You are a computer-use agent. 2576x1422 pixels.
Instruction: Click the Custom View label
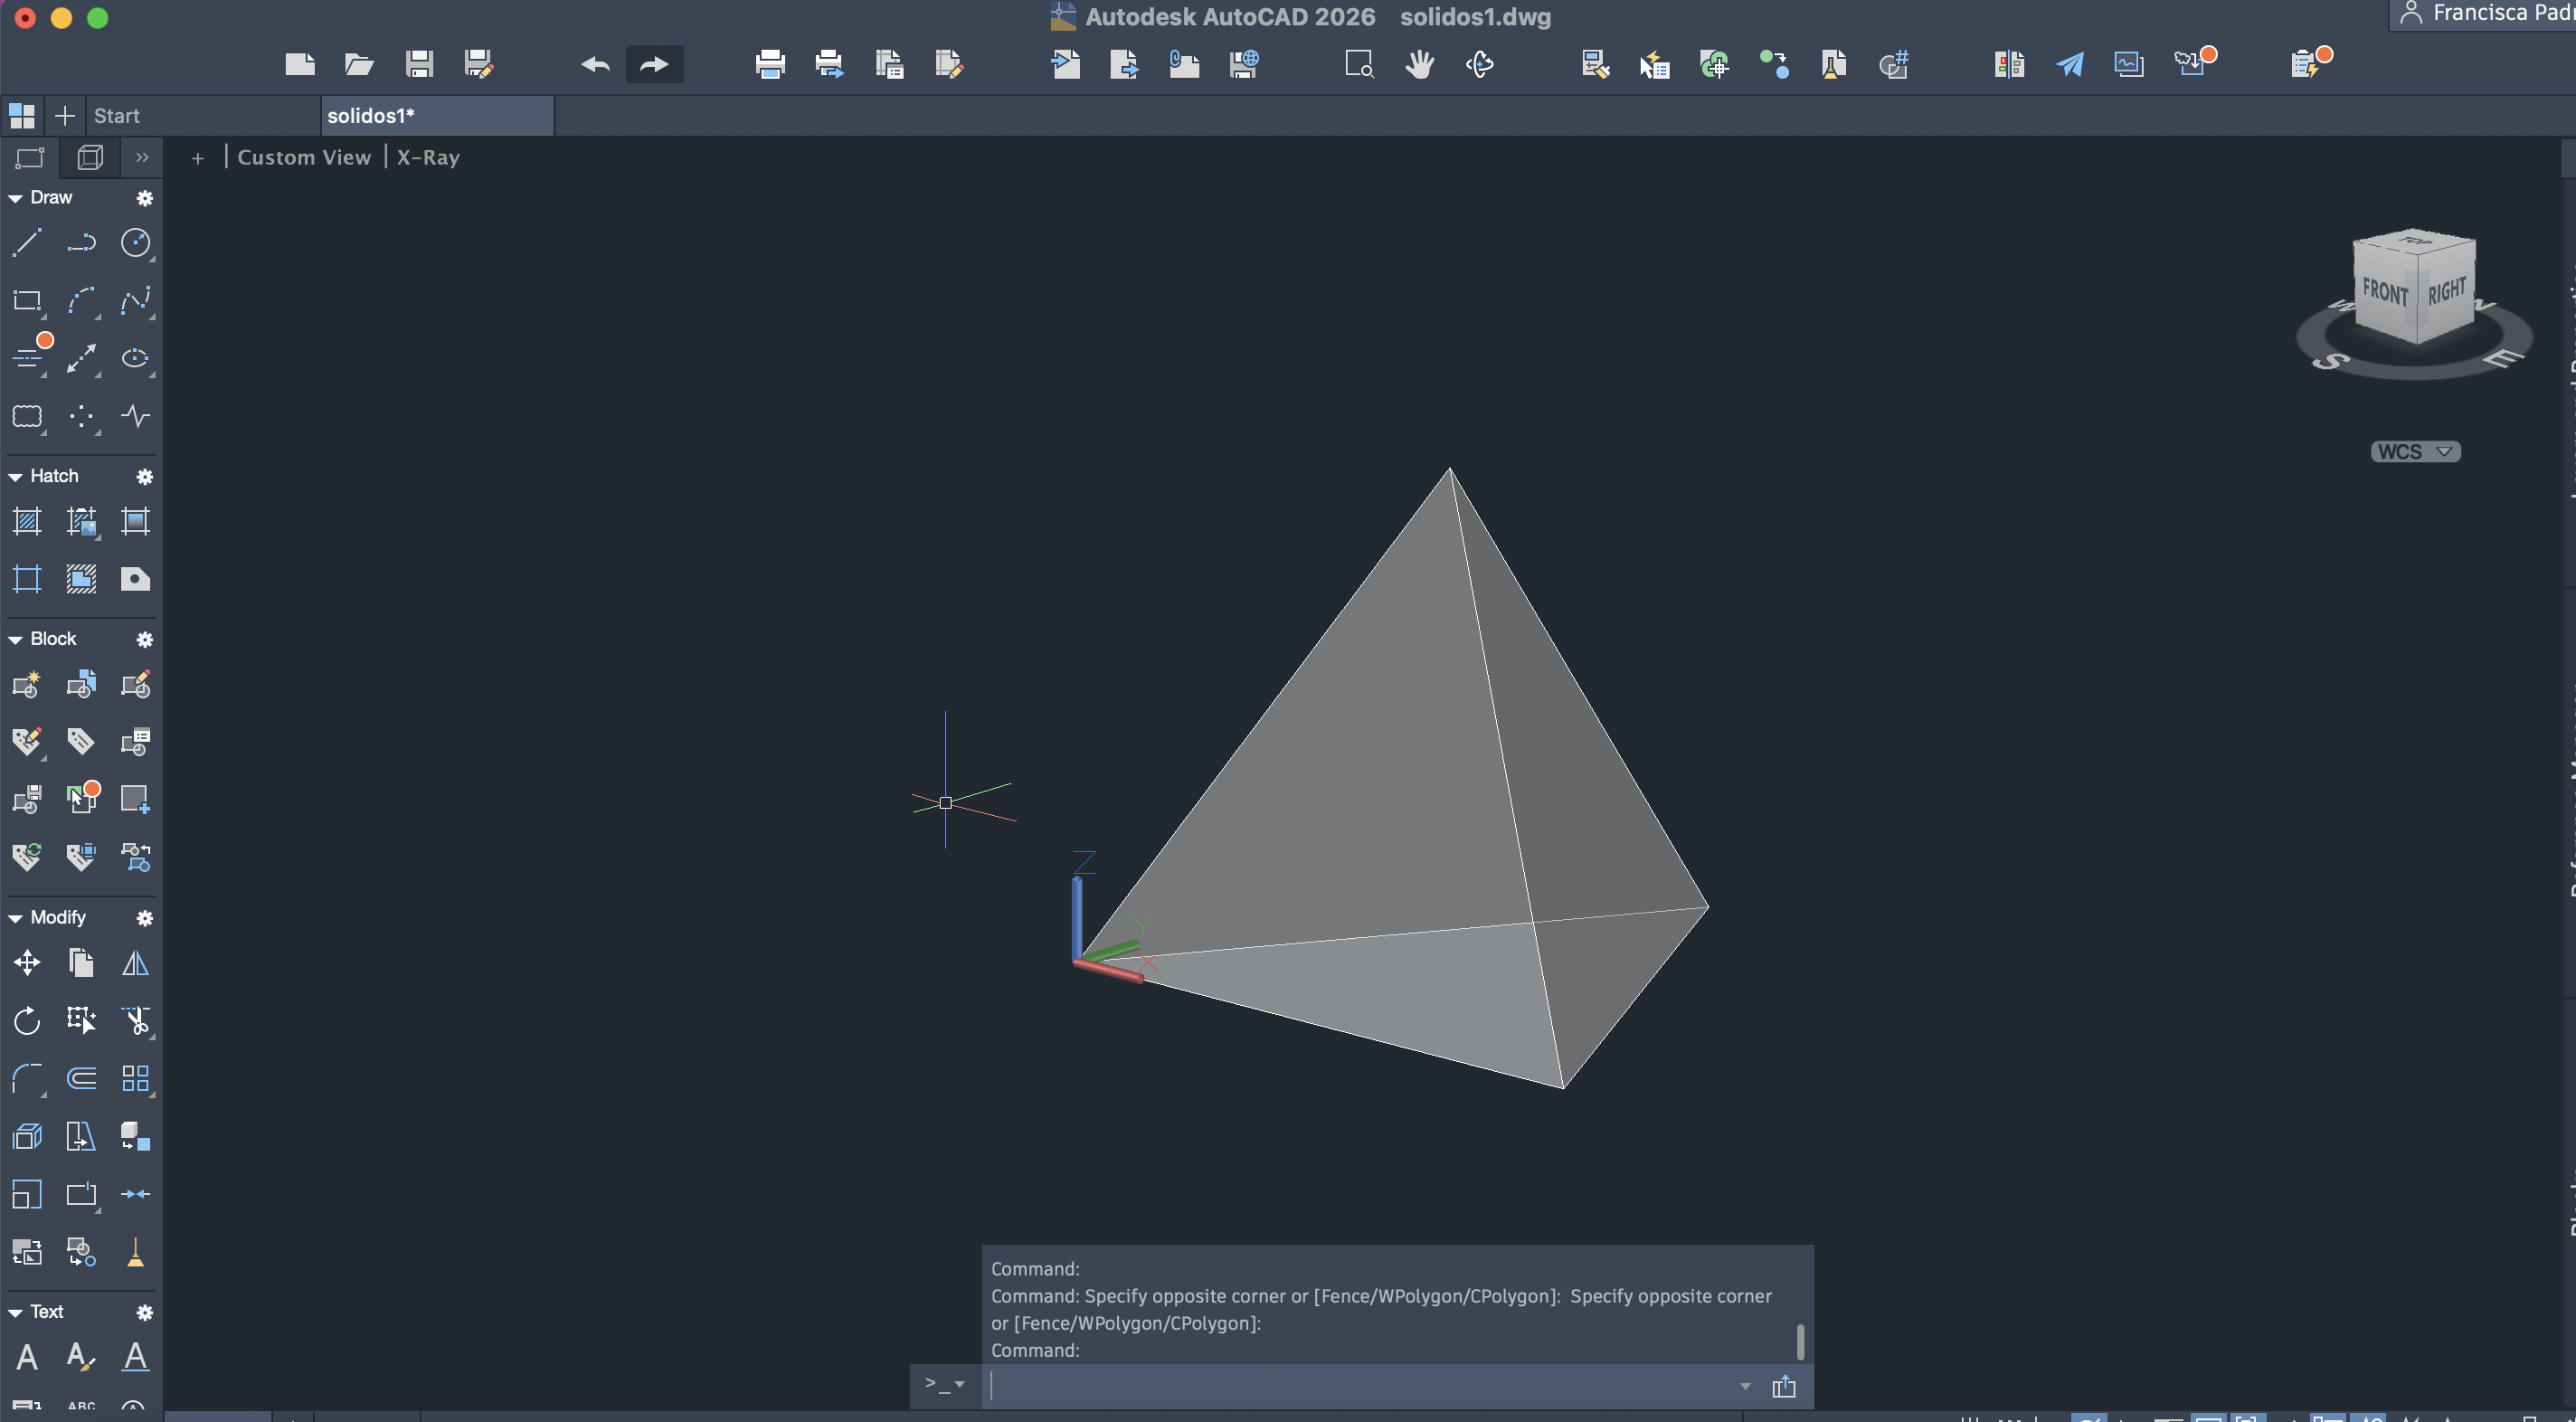coord(304,158)
